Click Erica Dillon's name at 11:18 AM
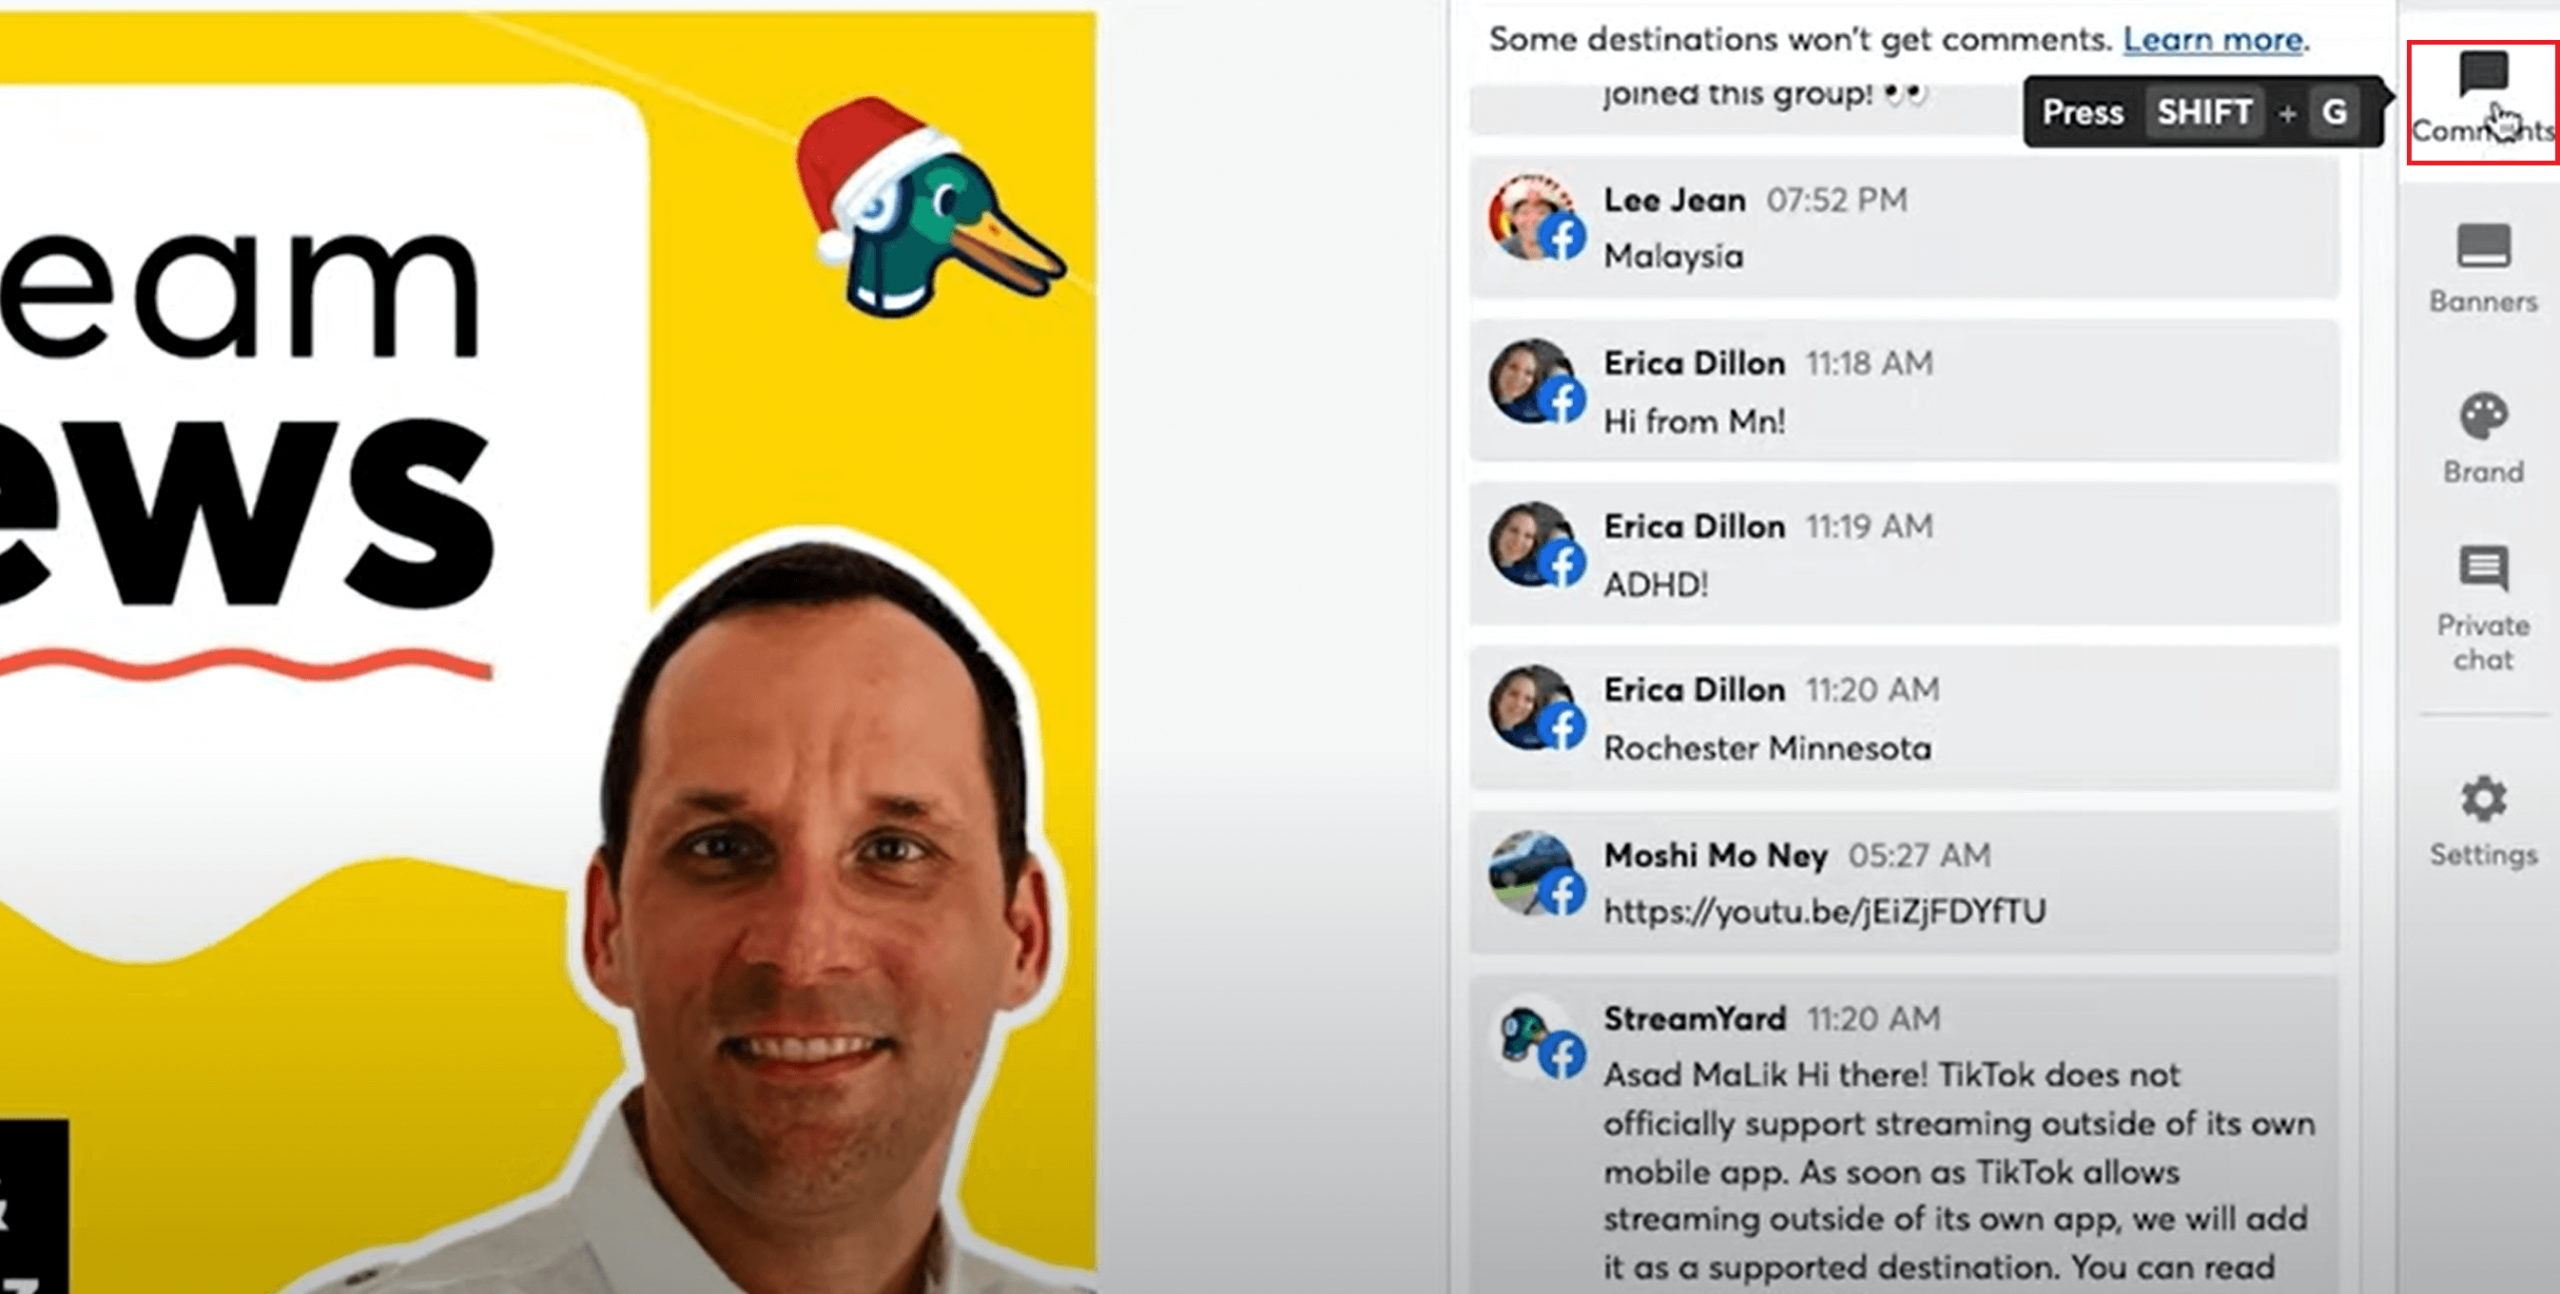The width and height of the screenshot is (2560, 1294). [1694, 363]
